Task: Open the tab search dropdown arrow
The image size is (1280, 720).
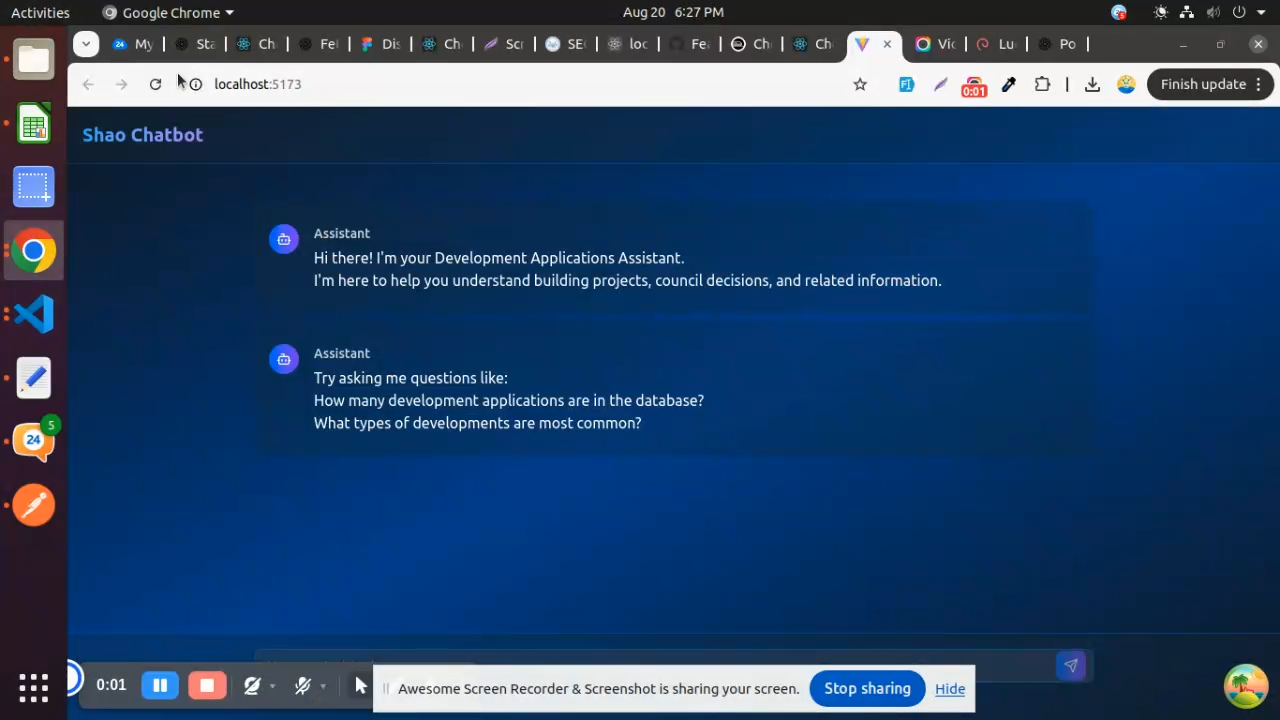Action: click(86, 44)
